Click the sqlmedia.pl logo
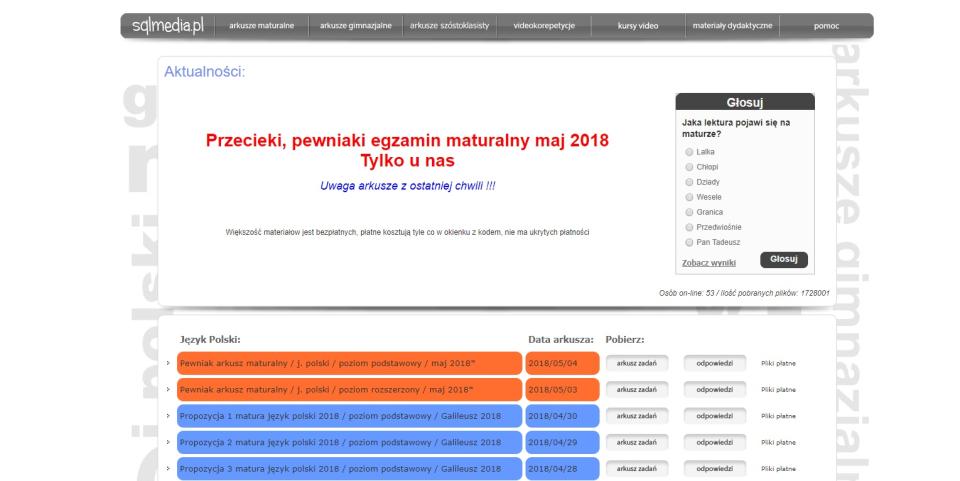 [161, 25]
